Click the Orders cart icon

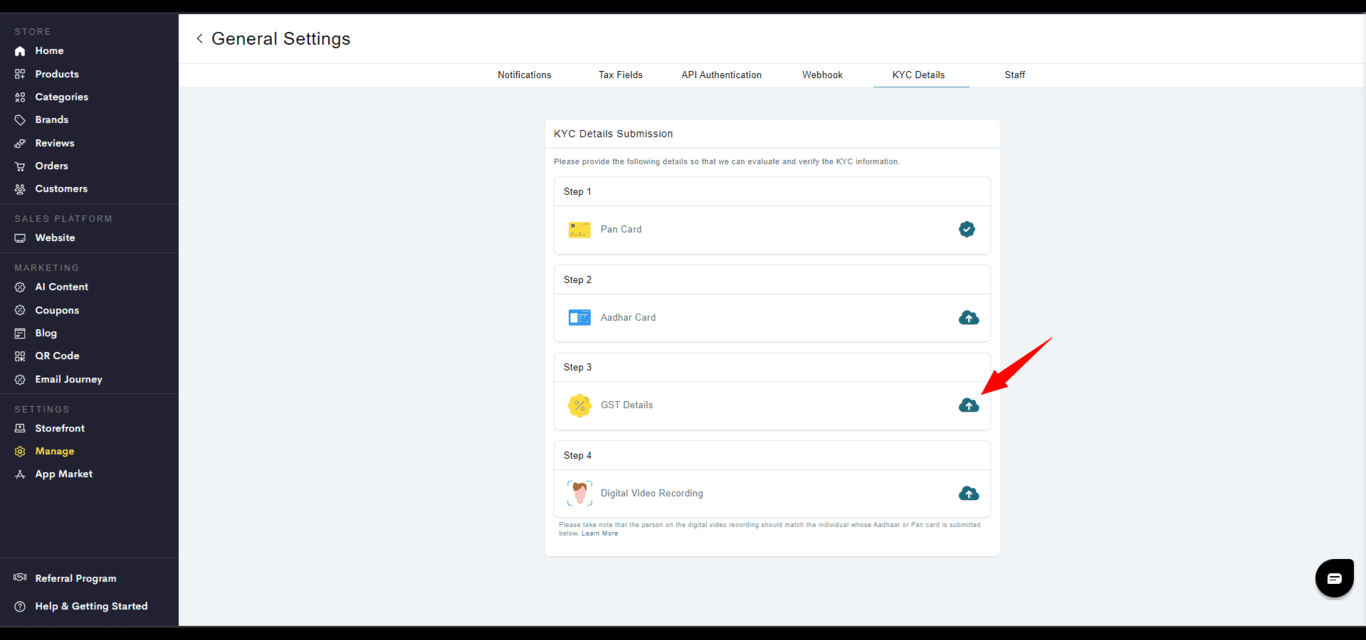click(x=20, y=166)
